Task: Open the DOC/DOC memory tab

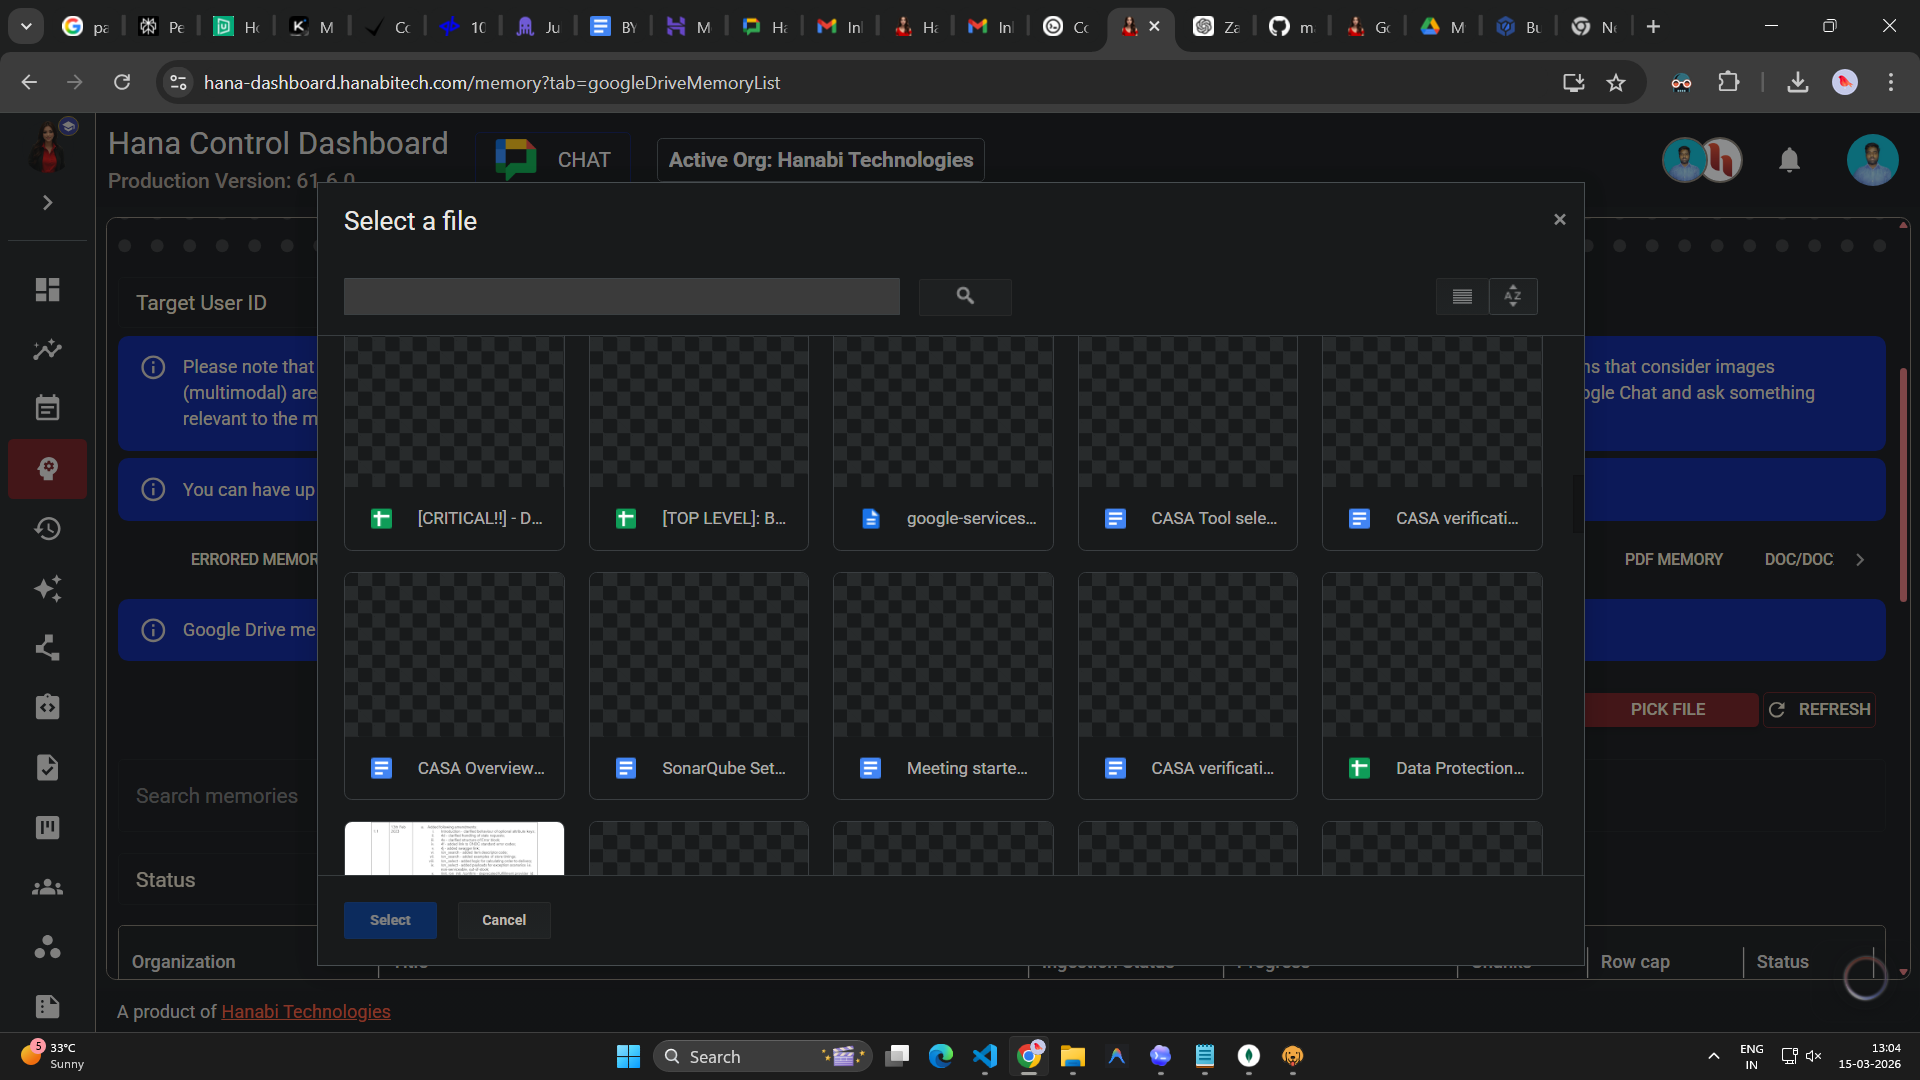Action: (x=1798, y=559)
